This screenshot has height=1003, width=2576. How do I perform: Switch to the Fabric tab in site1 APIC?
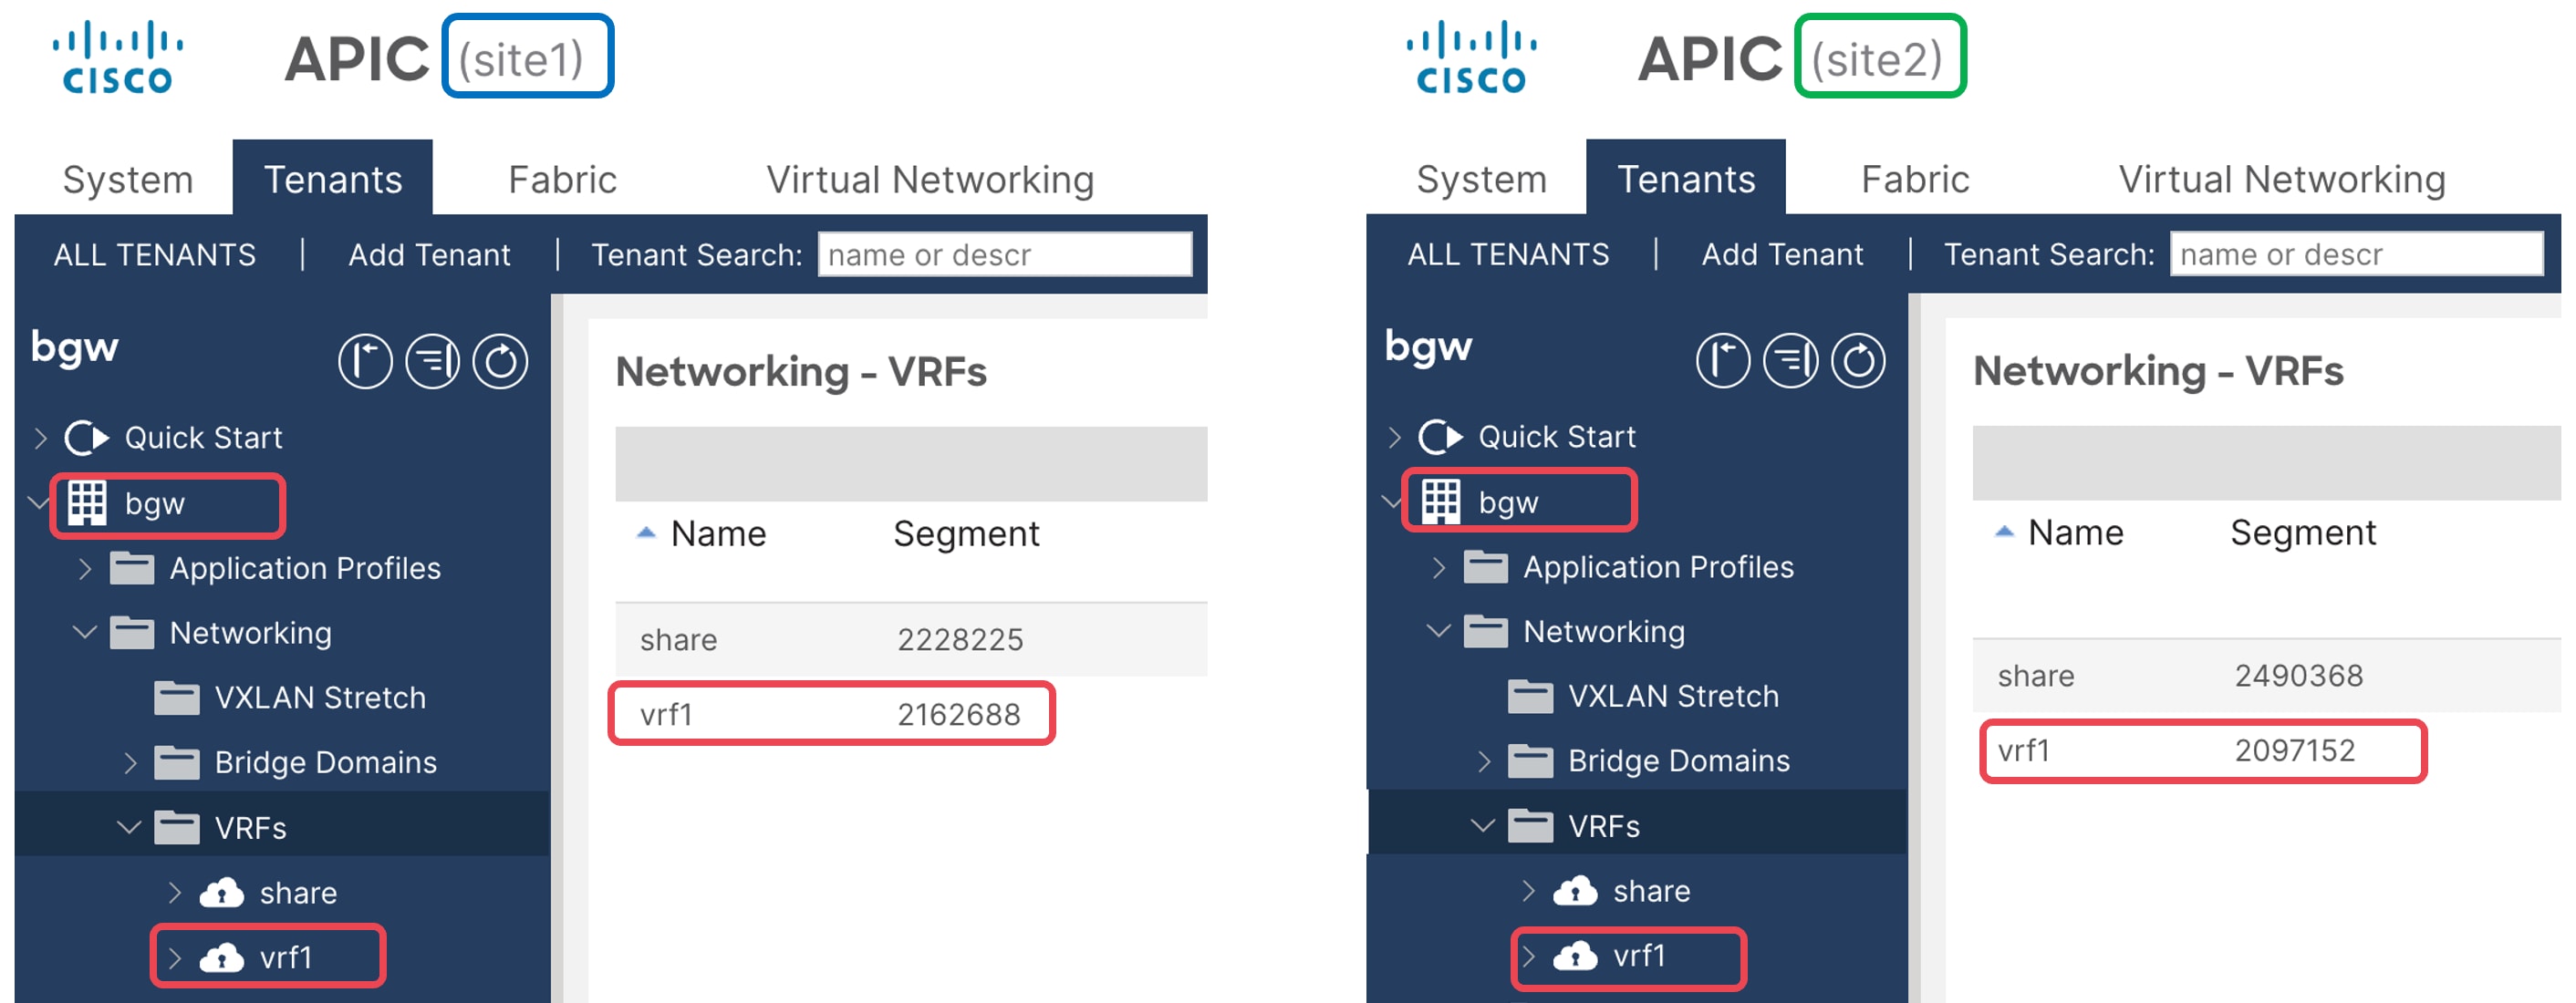[562, 180]
